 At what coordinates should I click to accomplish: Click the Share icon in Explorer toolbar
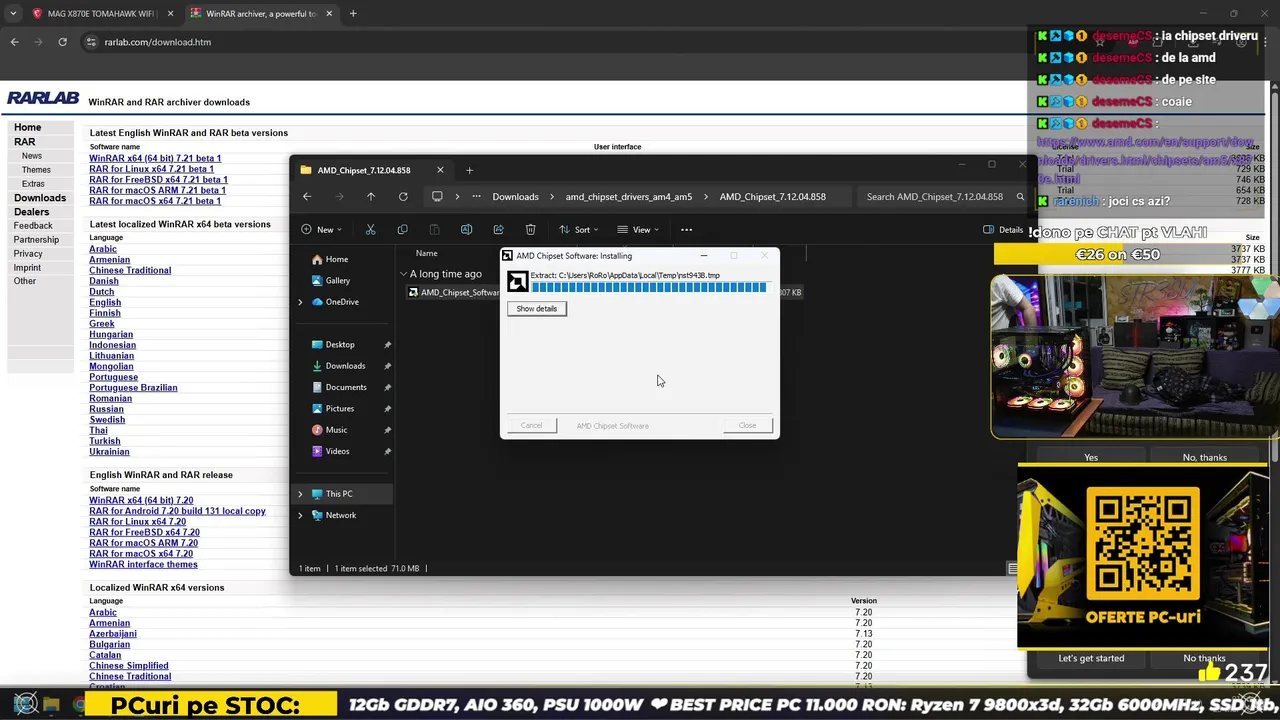(498, 229)
